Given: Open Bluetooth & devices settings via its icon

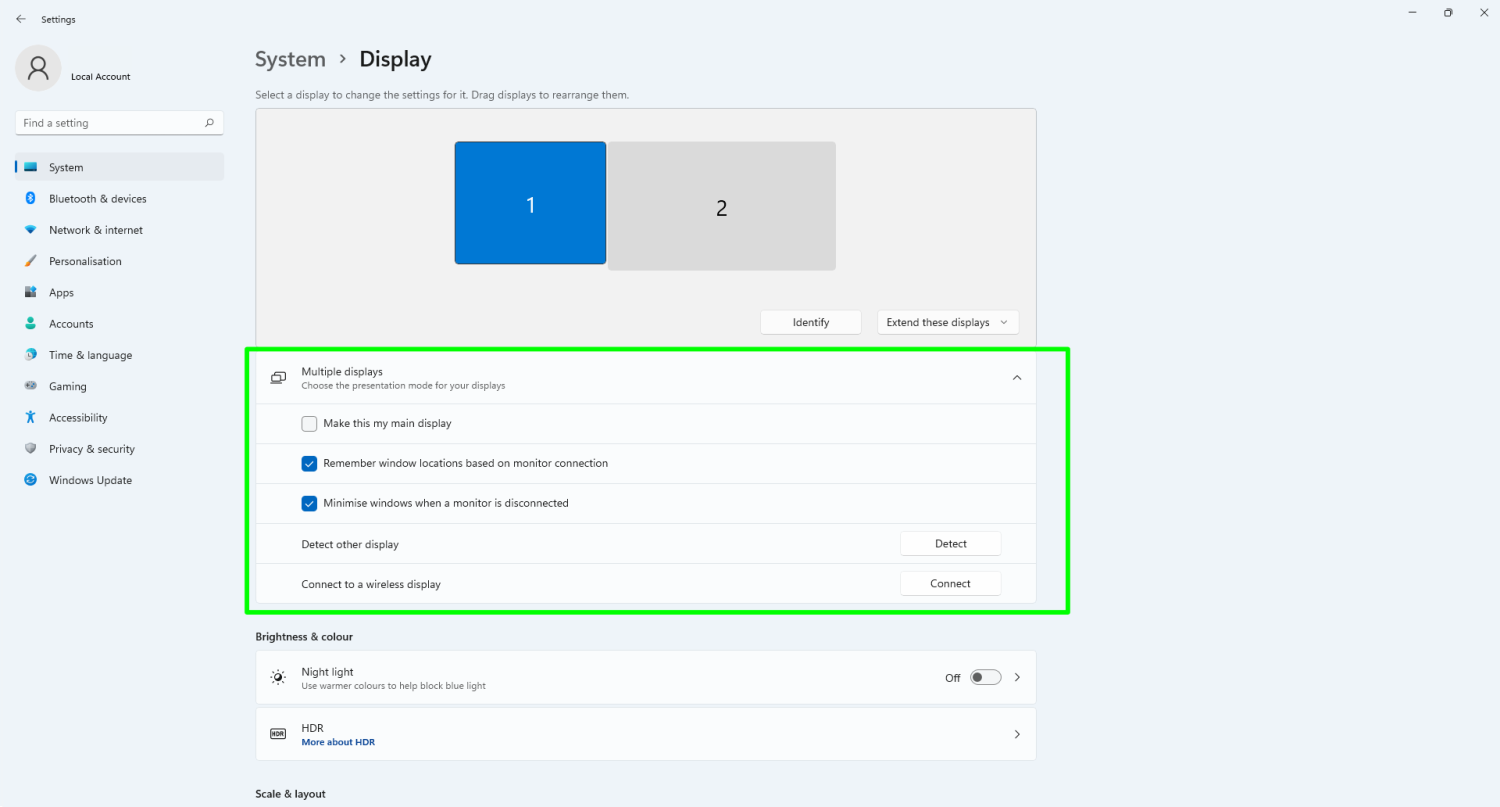Looking at the screenshot, I should pyautogui.click(x=31, y=198).
